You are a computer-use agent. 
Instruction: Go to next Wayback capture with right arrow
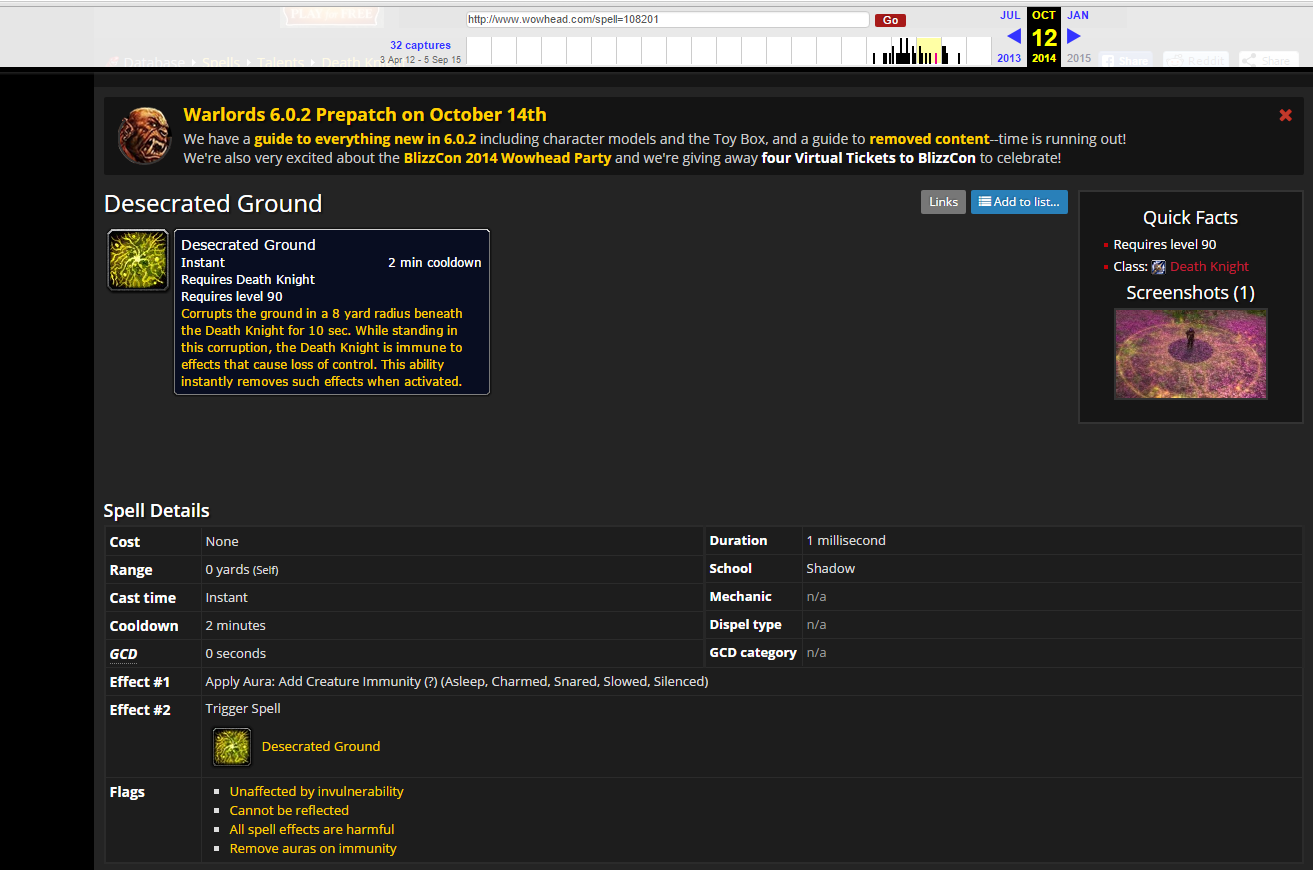1073,36
